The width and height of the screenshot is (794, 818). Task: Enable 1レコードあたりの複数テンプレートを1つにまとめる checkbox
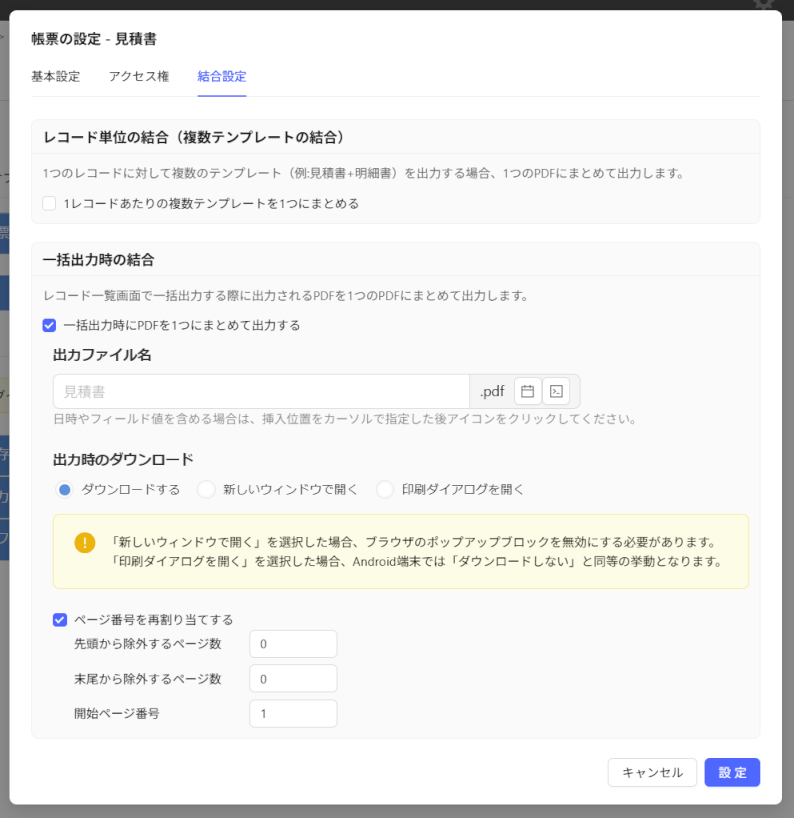click(49, 203)
